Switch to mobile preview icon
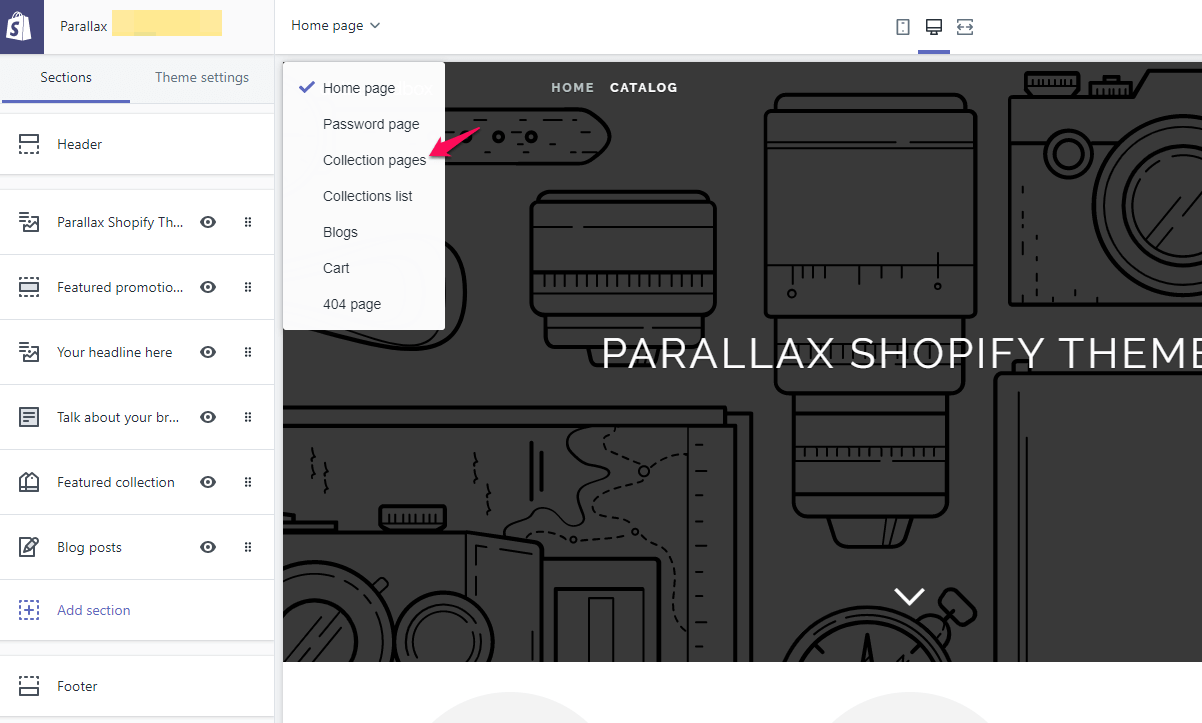 pyautogui.click(x=903, y=27)
